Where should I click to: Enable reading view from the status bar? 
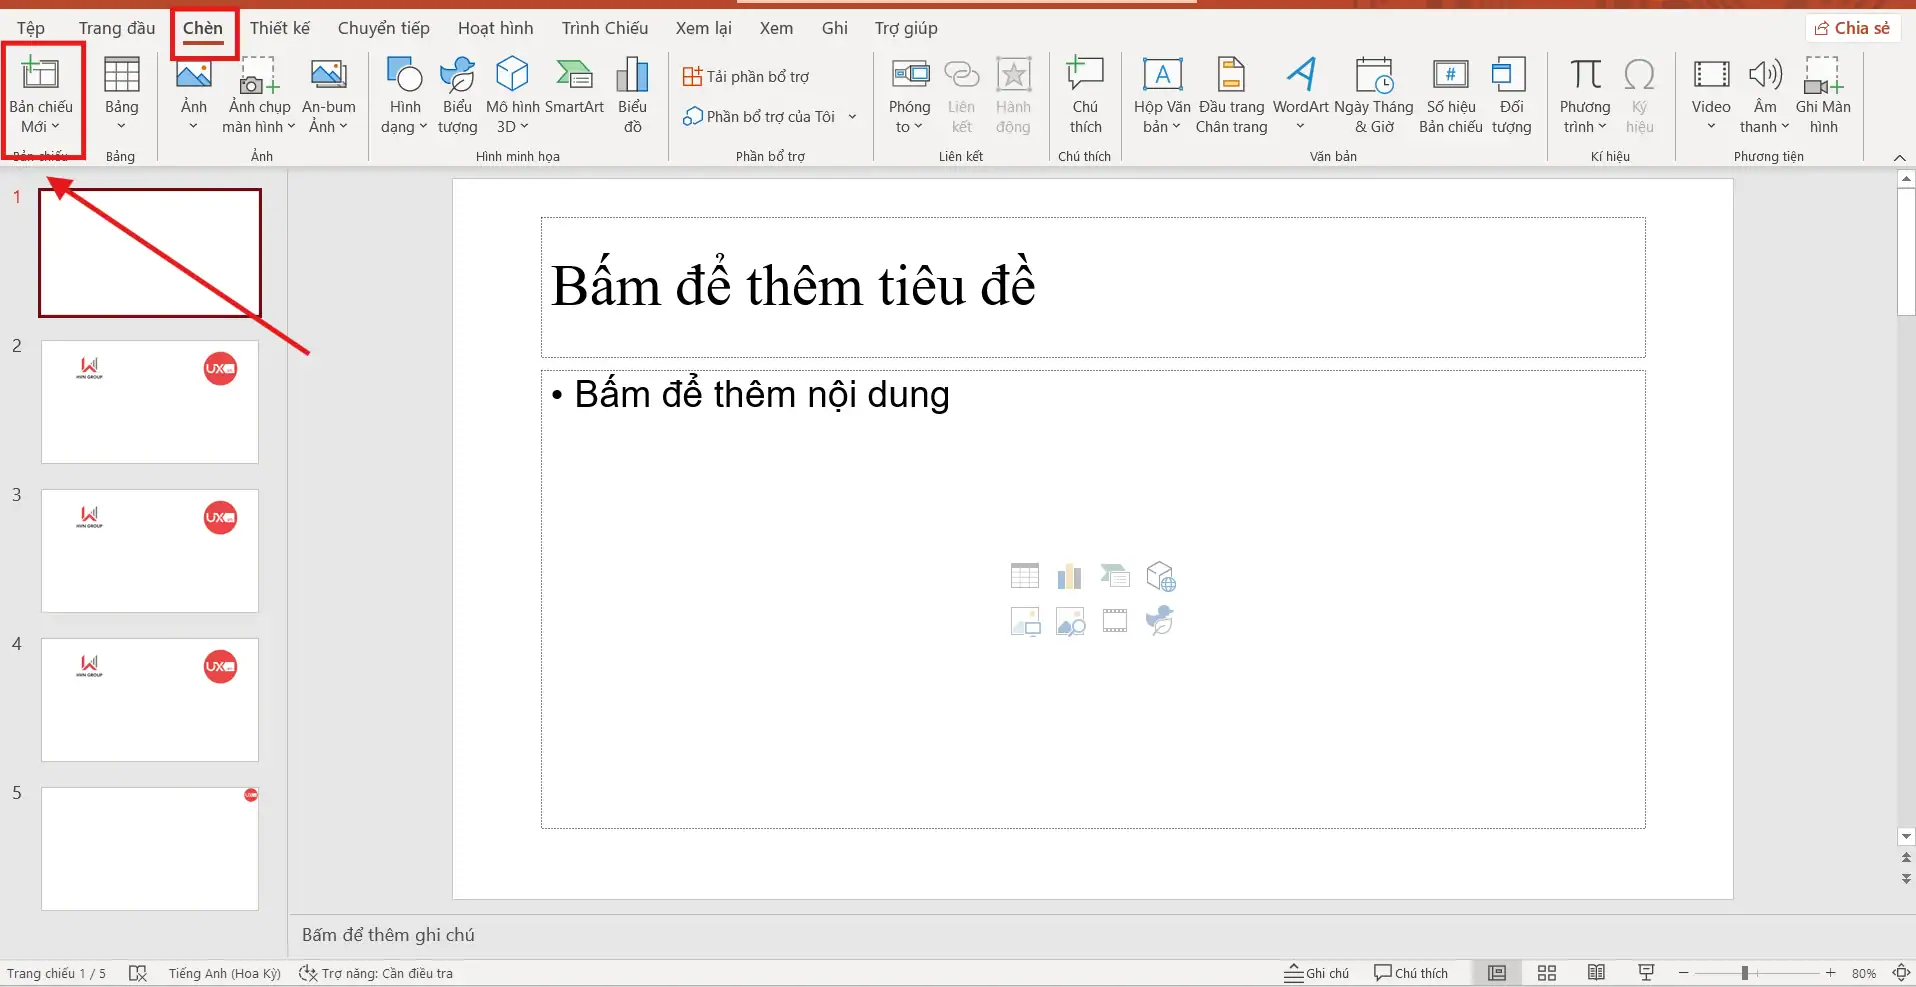tap(1596, 972)
